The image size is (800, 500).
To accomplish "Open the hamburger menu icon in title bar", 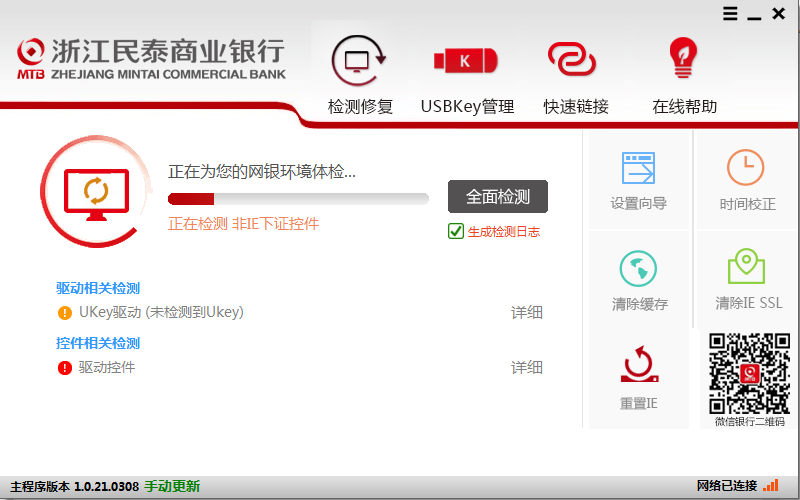I will click(x=730, y=13).
